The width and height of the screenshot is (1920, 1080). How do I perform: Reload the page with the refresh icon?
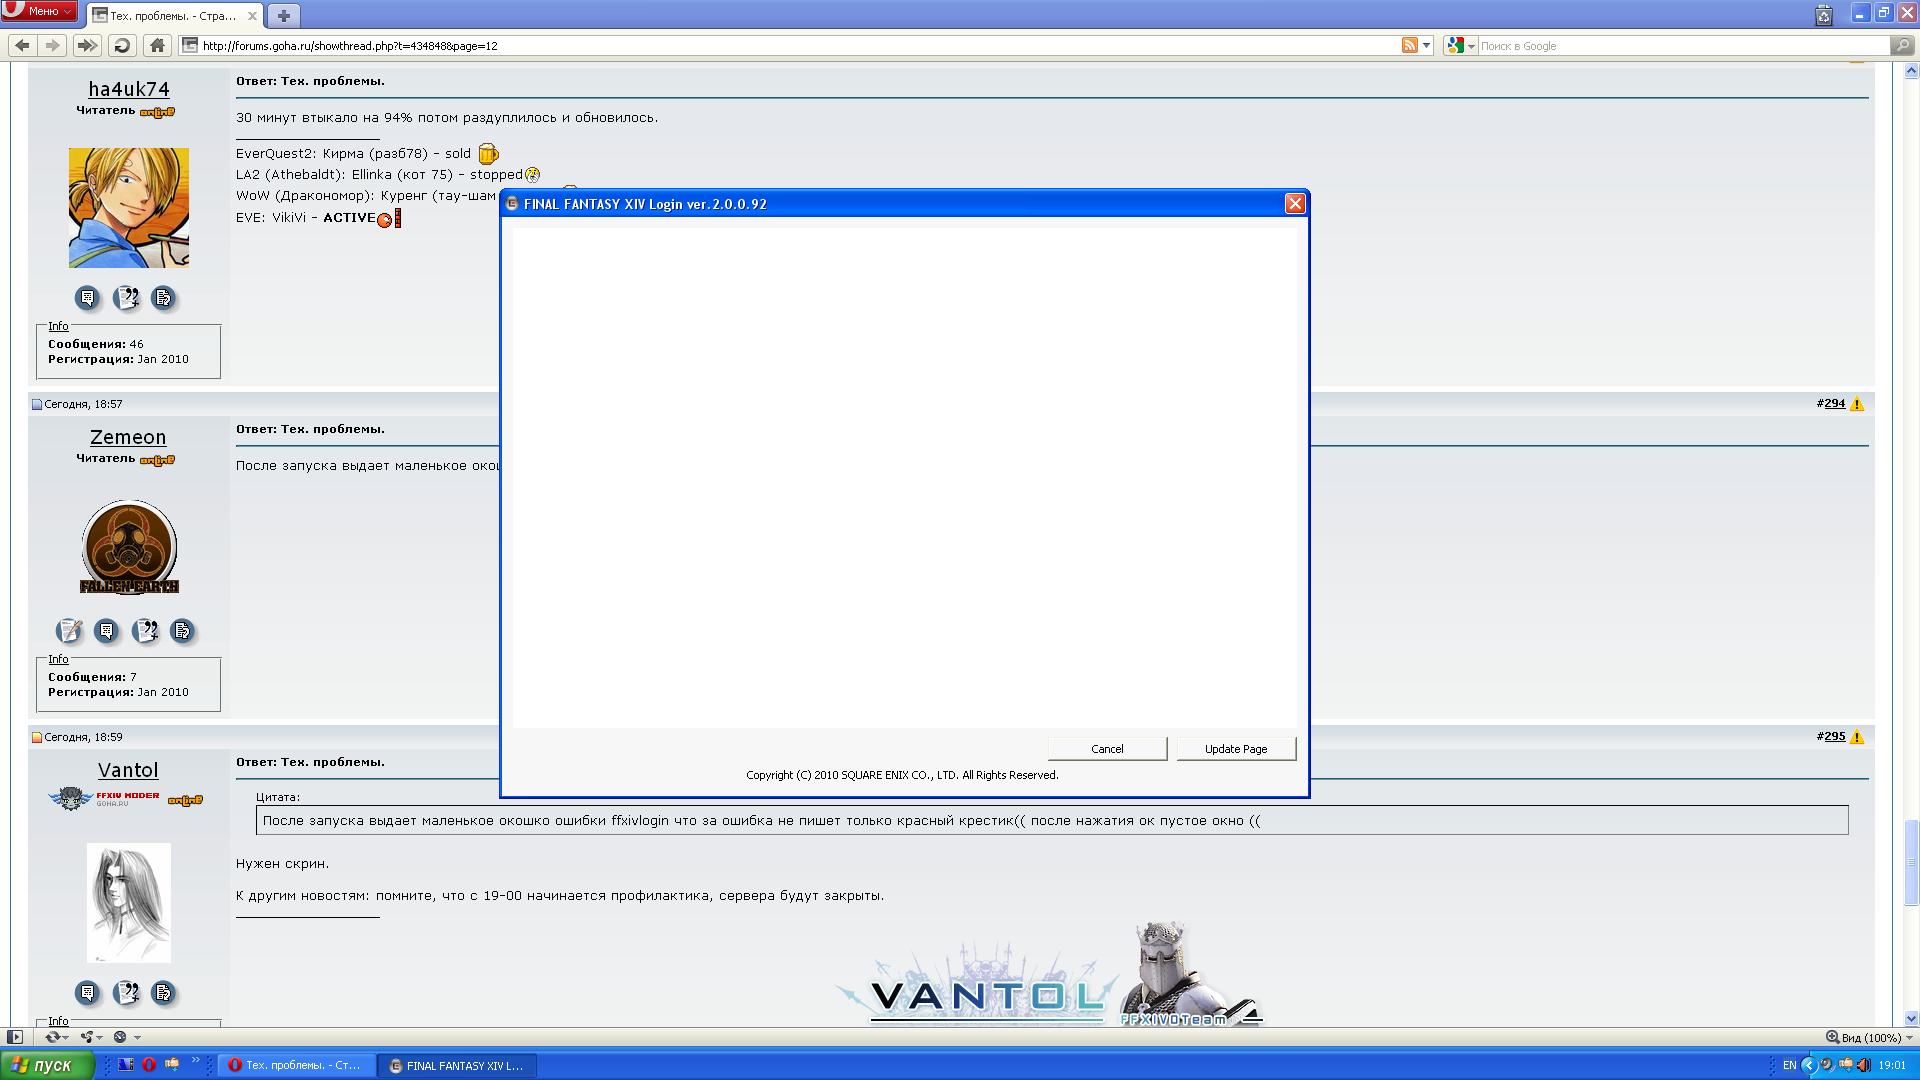click(x=122, y=45)
